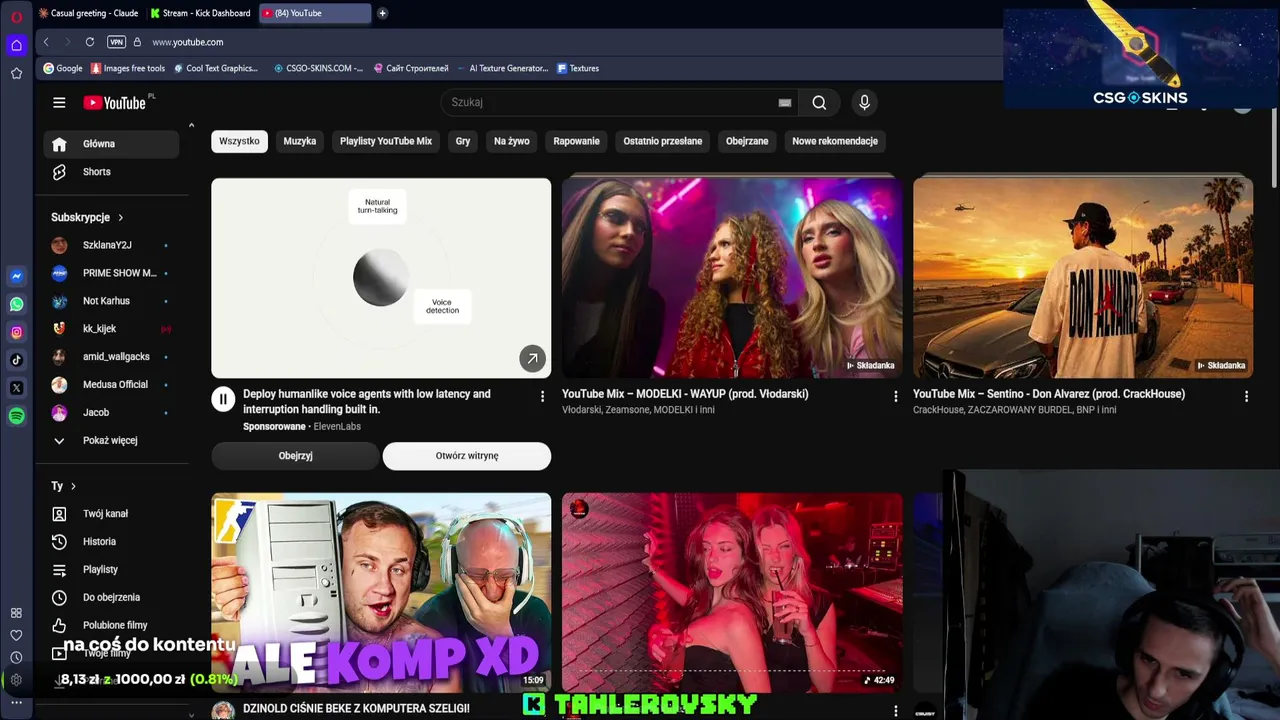Open the Medusa Official channel
The width and height of the screenshot is (1280, 720).
click(x=111, y=385)
